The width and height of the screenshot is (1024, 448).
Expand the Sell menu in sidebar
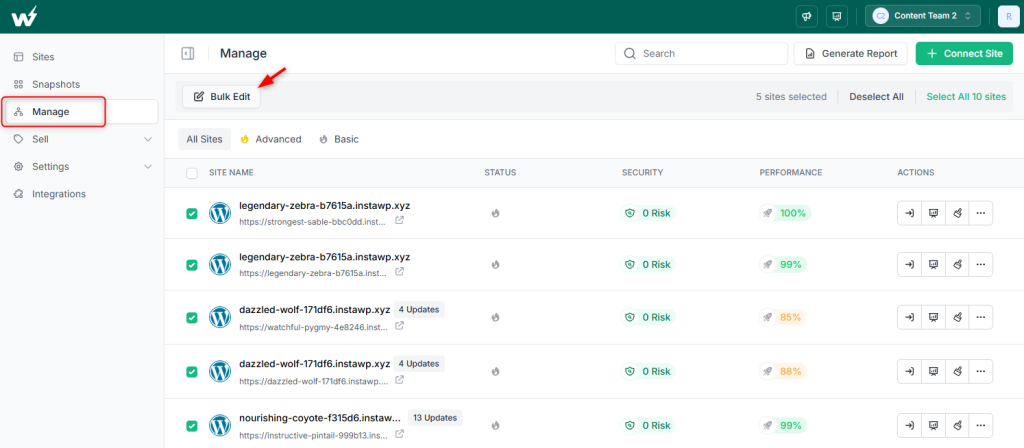[x=82, y=139]
